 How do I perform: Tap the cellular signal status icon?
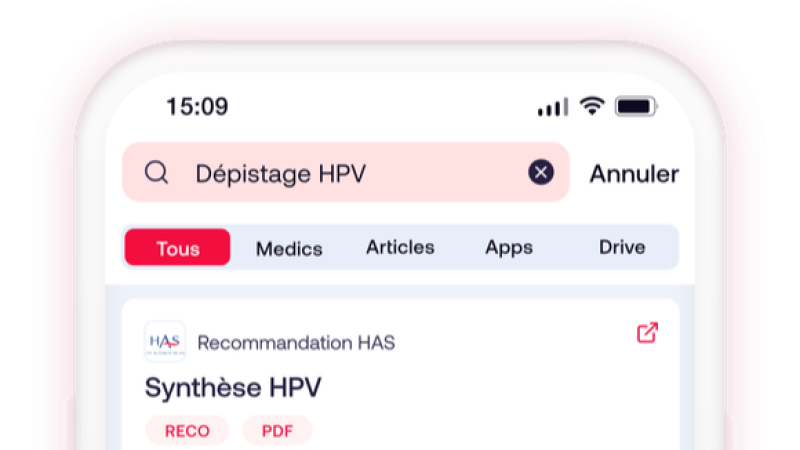point(552,107)
